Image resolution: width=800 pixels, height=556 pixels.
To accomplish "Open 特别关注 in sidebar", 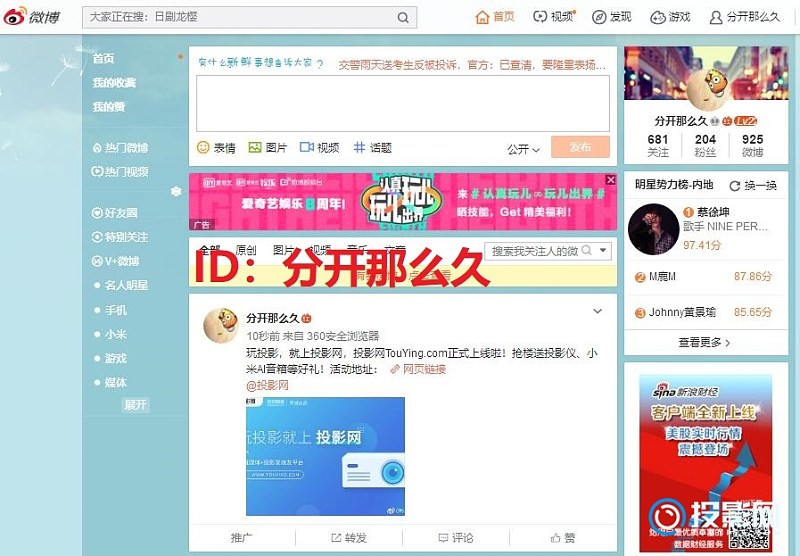I will pyautogui.click(x=119, y=237).
